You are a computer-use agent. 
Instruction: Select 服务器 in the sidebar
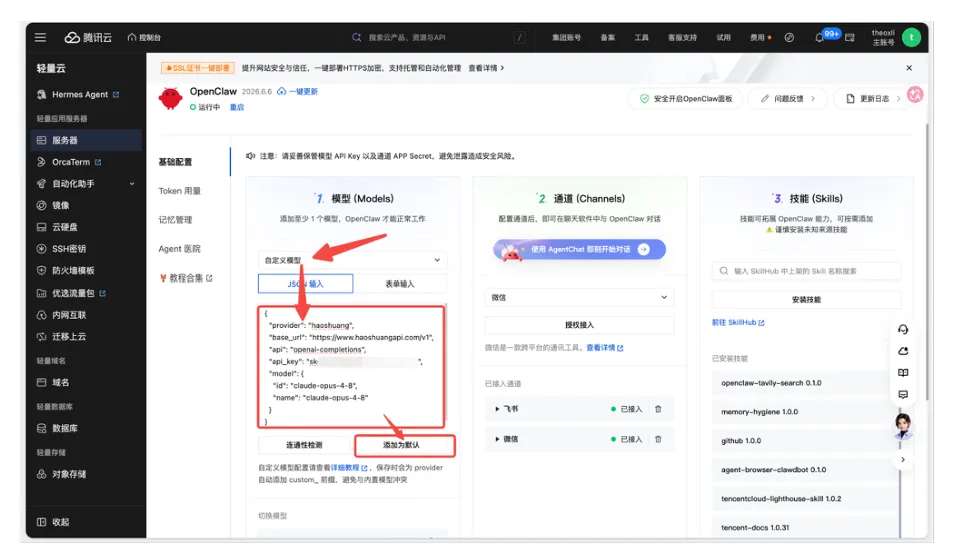point(86,140)
